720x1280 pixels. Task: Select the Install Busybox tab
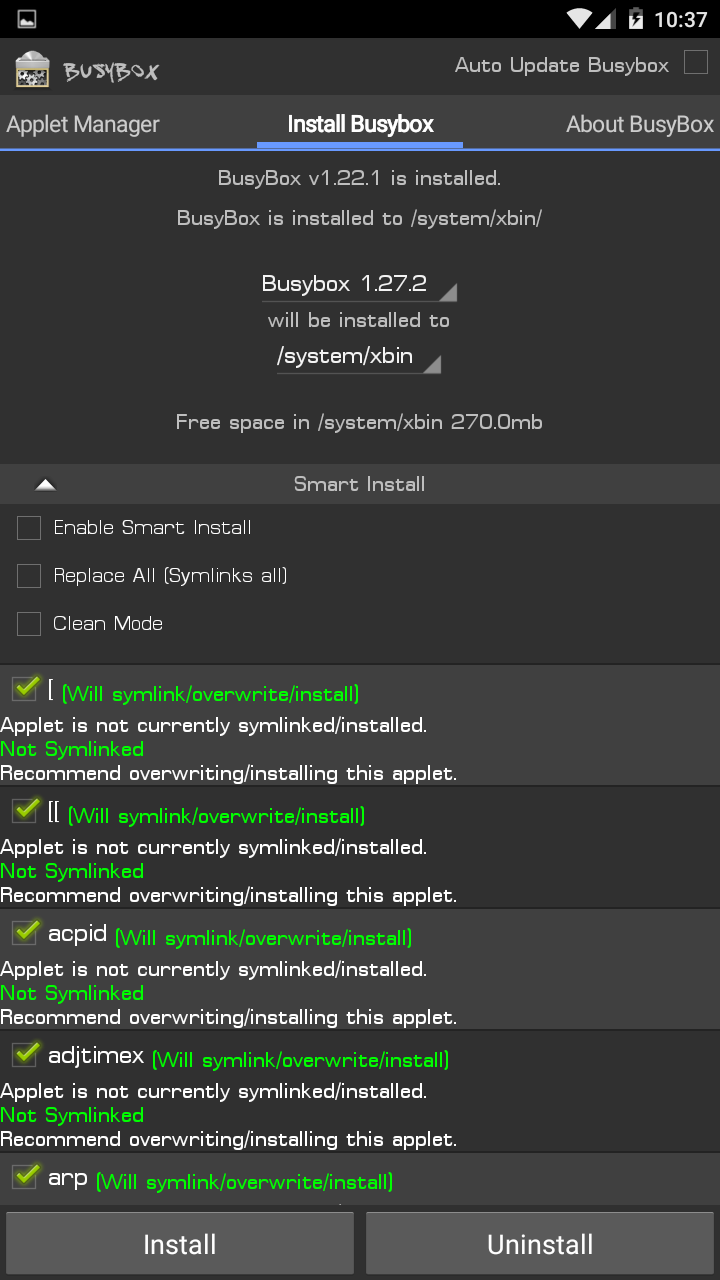pos(360,125)
